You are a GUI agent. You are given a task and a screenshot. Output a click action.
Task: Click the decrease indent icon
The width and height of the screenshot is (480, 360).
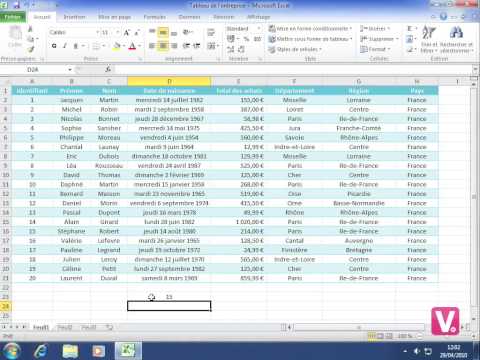[186, 46]
